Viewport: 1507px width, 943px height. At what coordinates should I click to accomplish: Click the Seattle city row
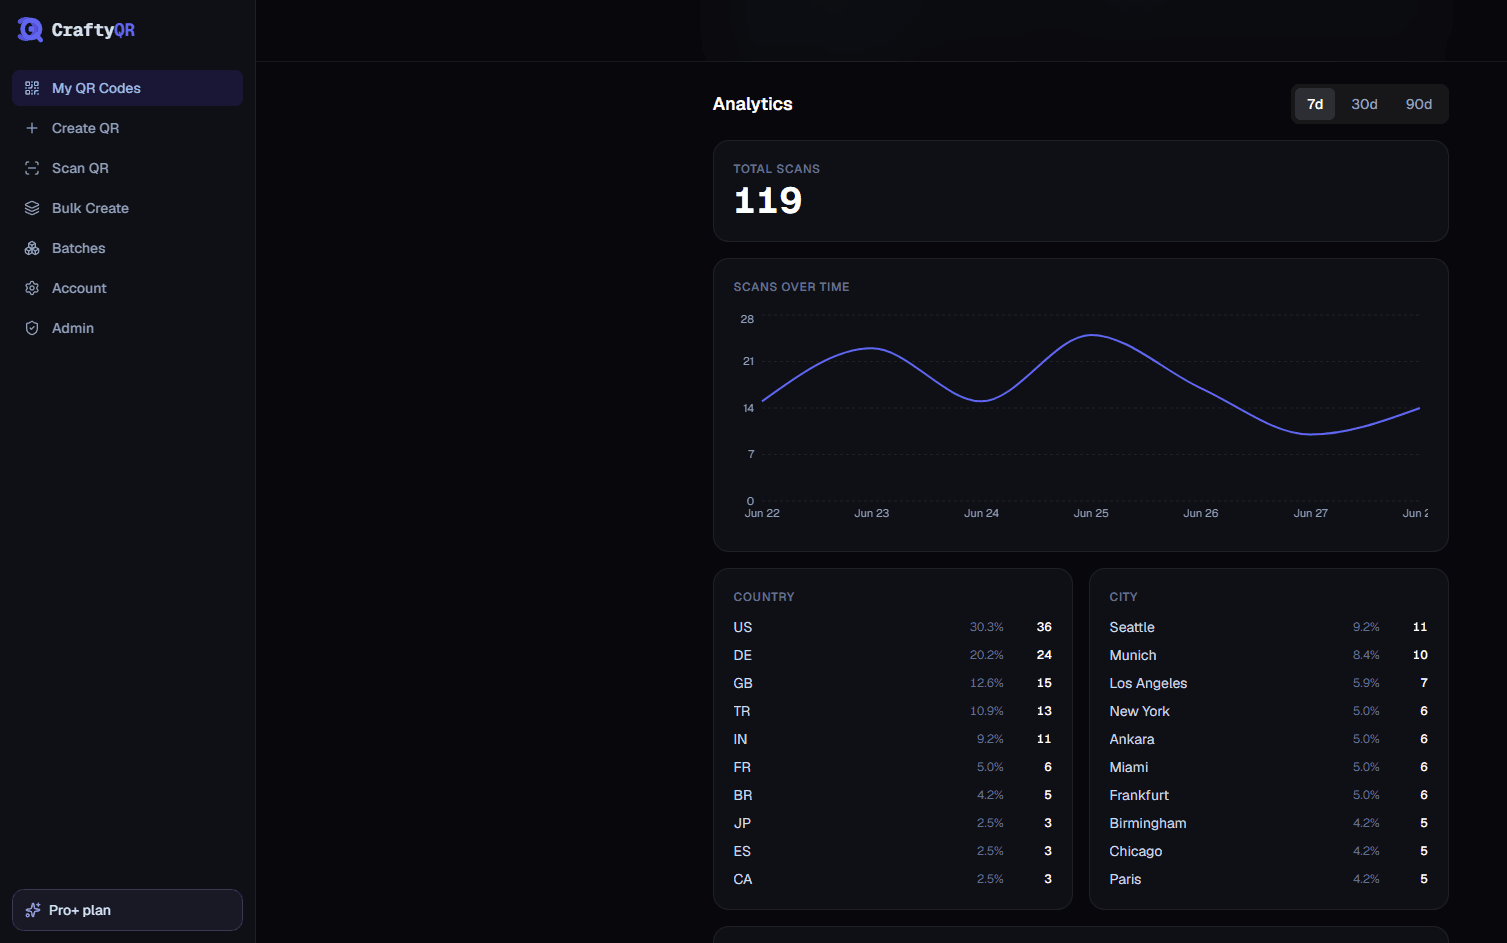click(x=1269, y=627)
